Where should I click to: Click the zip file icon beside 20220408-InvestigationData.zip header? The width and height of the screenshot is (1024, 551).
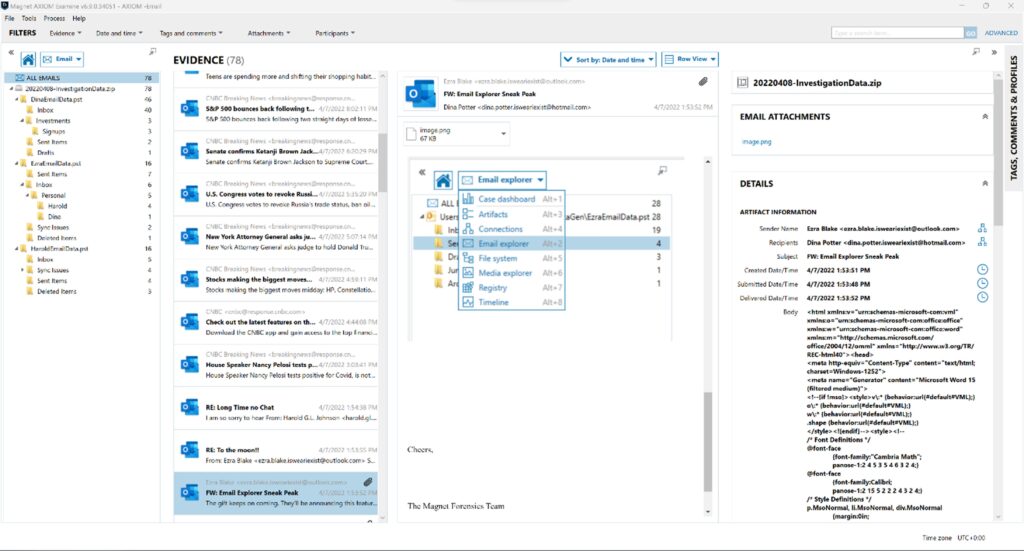point(742,82)
